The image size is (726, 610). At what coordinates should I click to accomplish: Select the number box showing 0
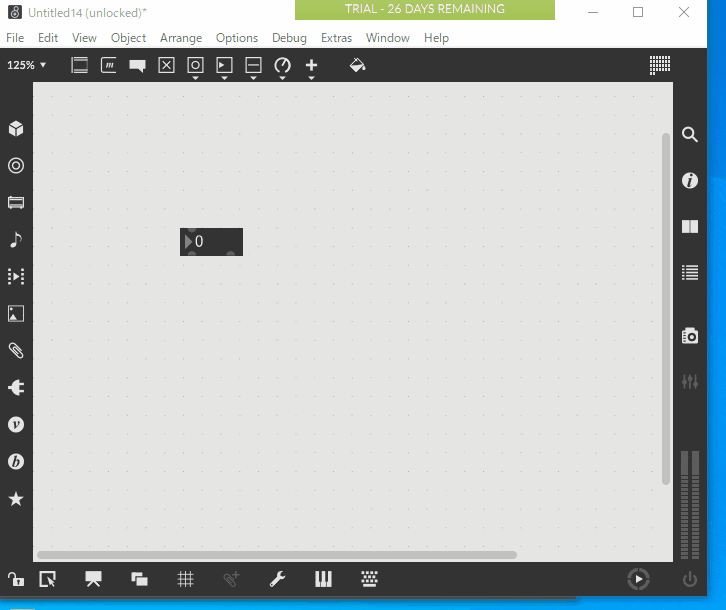(211, 242)
